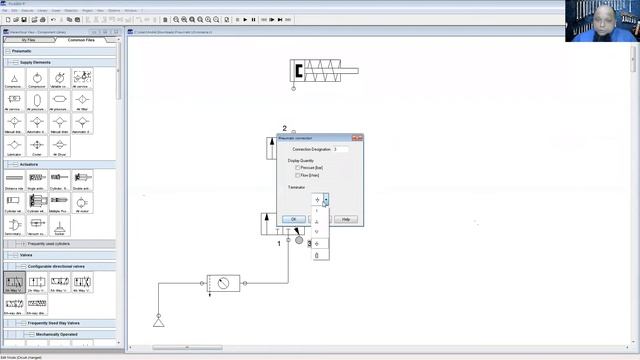Collapse the Mechanically Operated section
Viewport: 640px width, 360px height.
31,334
